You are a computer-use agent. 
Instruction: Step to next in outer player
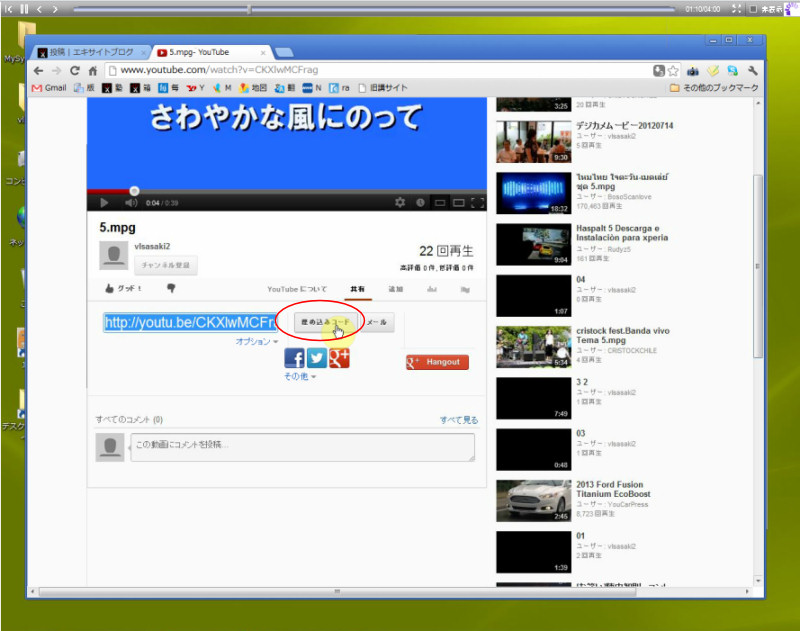click(55, 9)
